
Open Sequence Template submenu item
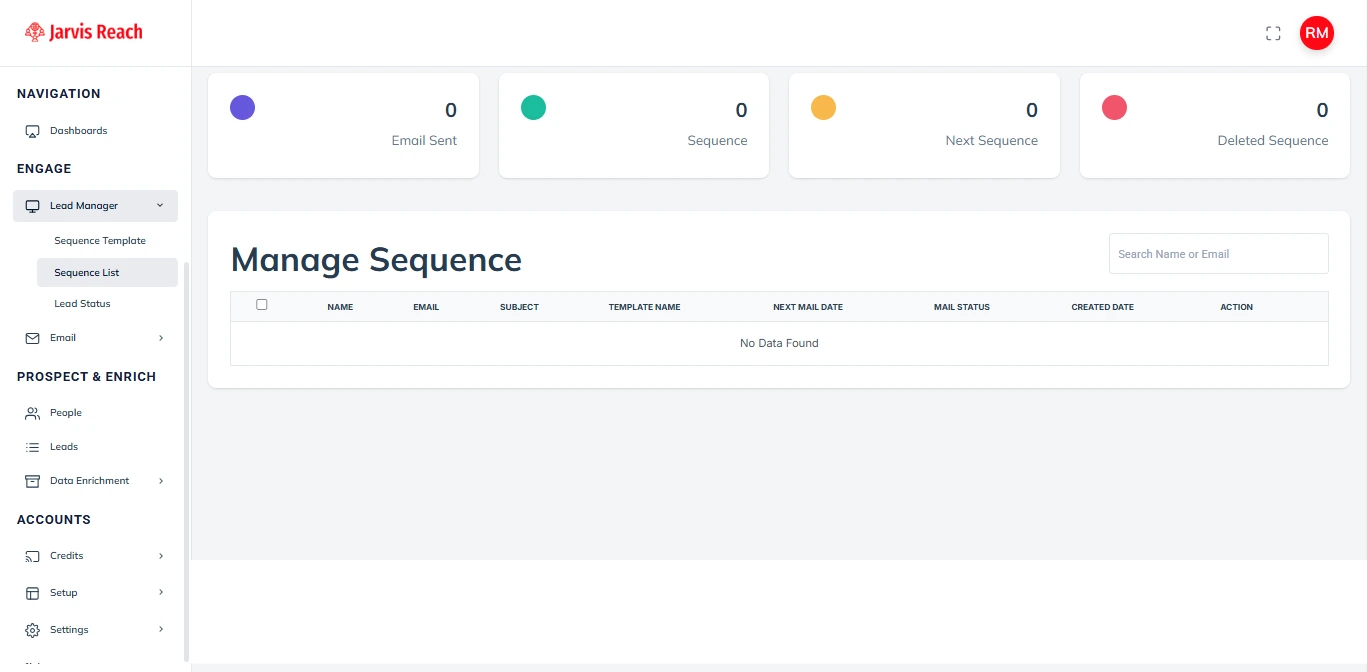click(100, 241)
